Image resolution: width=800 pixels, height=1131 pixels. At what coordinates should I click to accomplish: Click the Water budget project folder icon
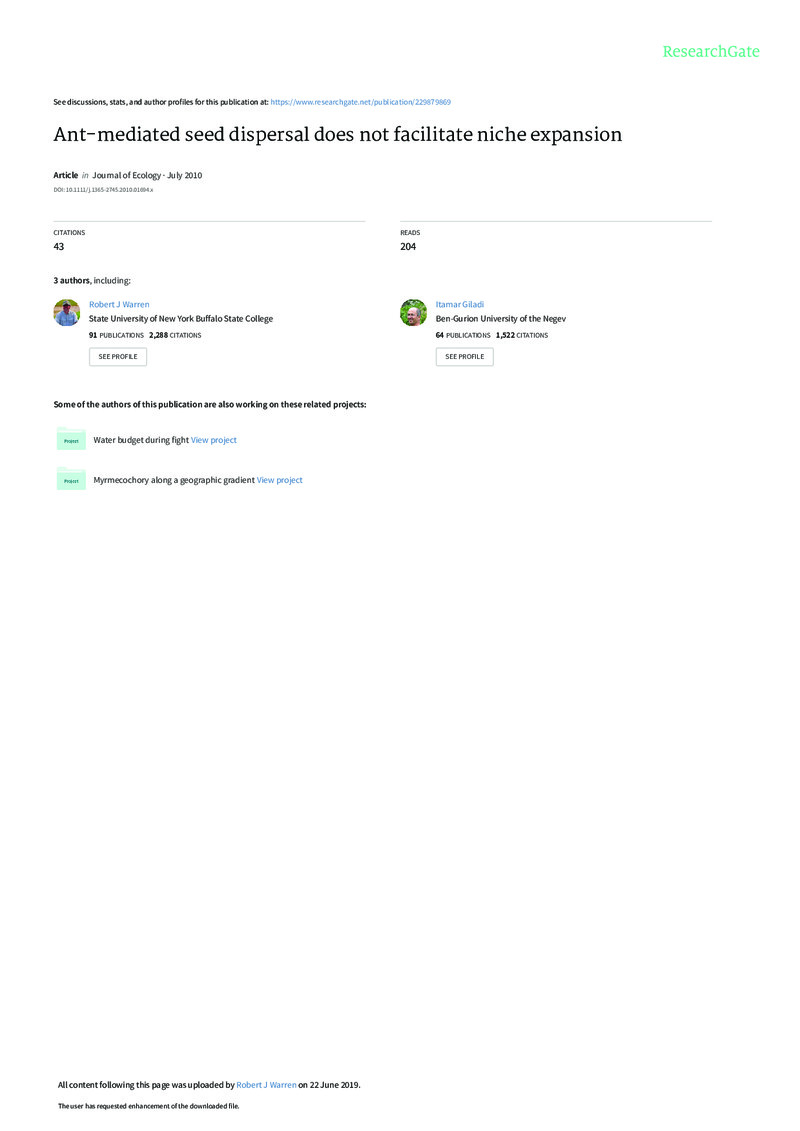pos(71,439)
